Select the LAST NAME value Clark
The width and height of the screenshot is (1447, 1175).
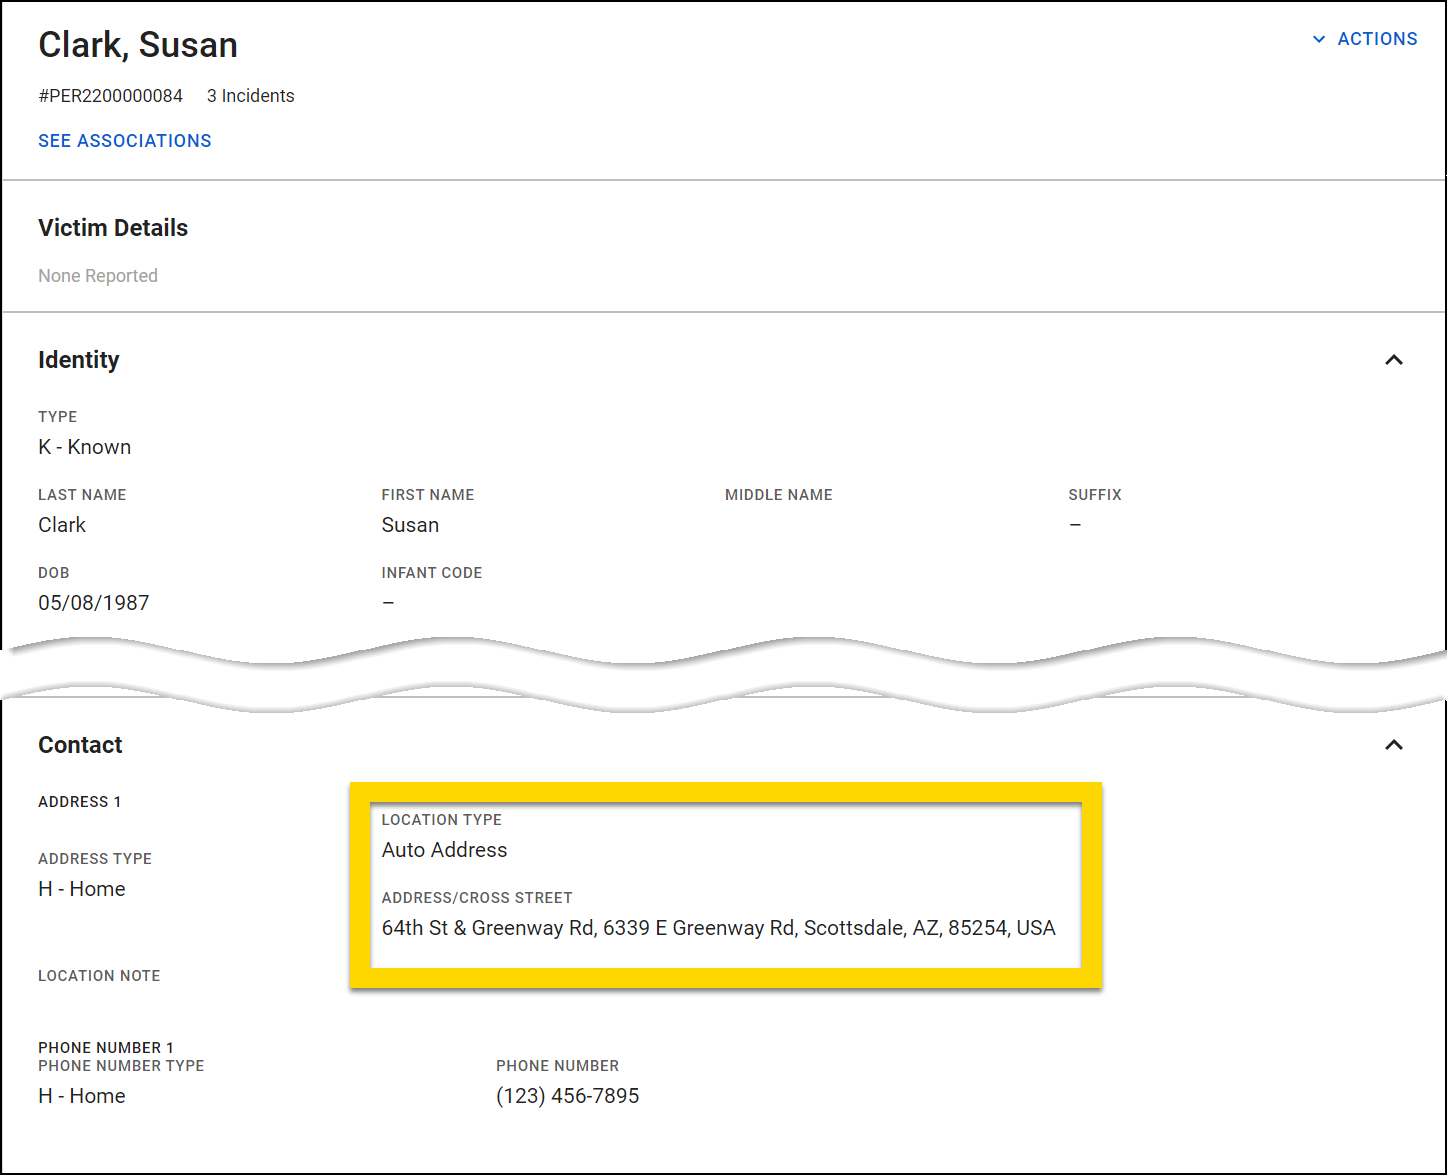point(61,524)
